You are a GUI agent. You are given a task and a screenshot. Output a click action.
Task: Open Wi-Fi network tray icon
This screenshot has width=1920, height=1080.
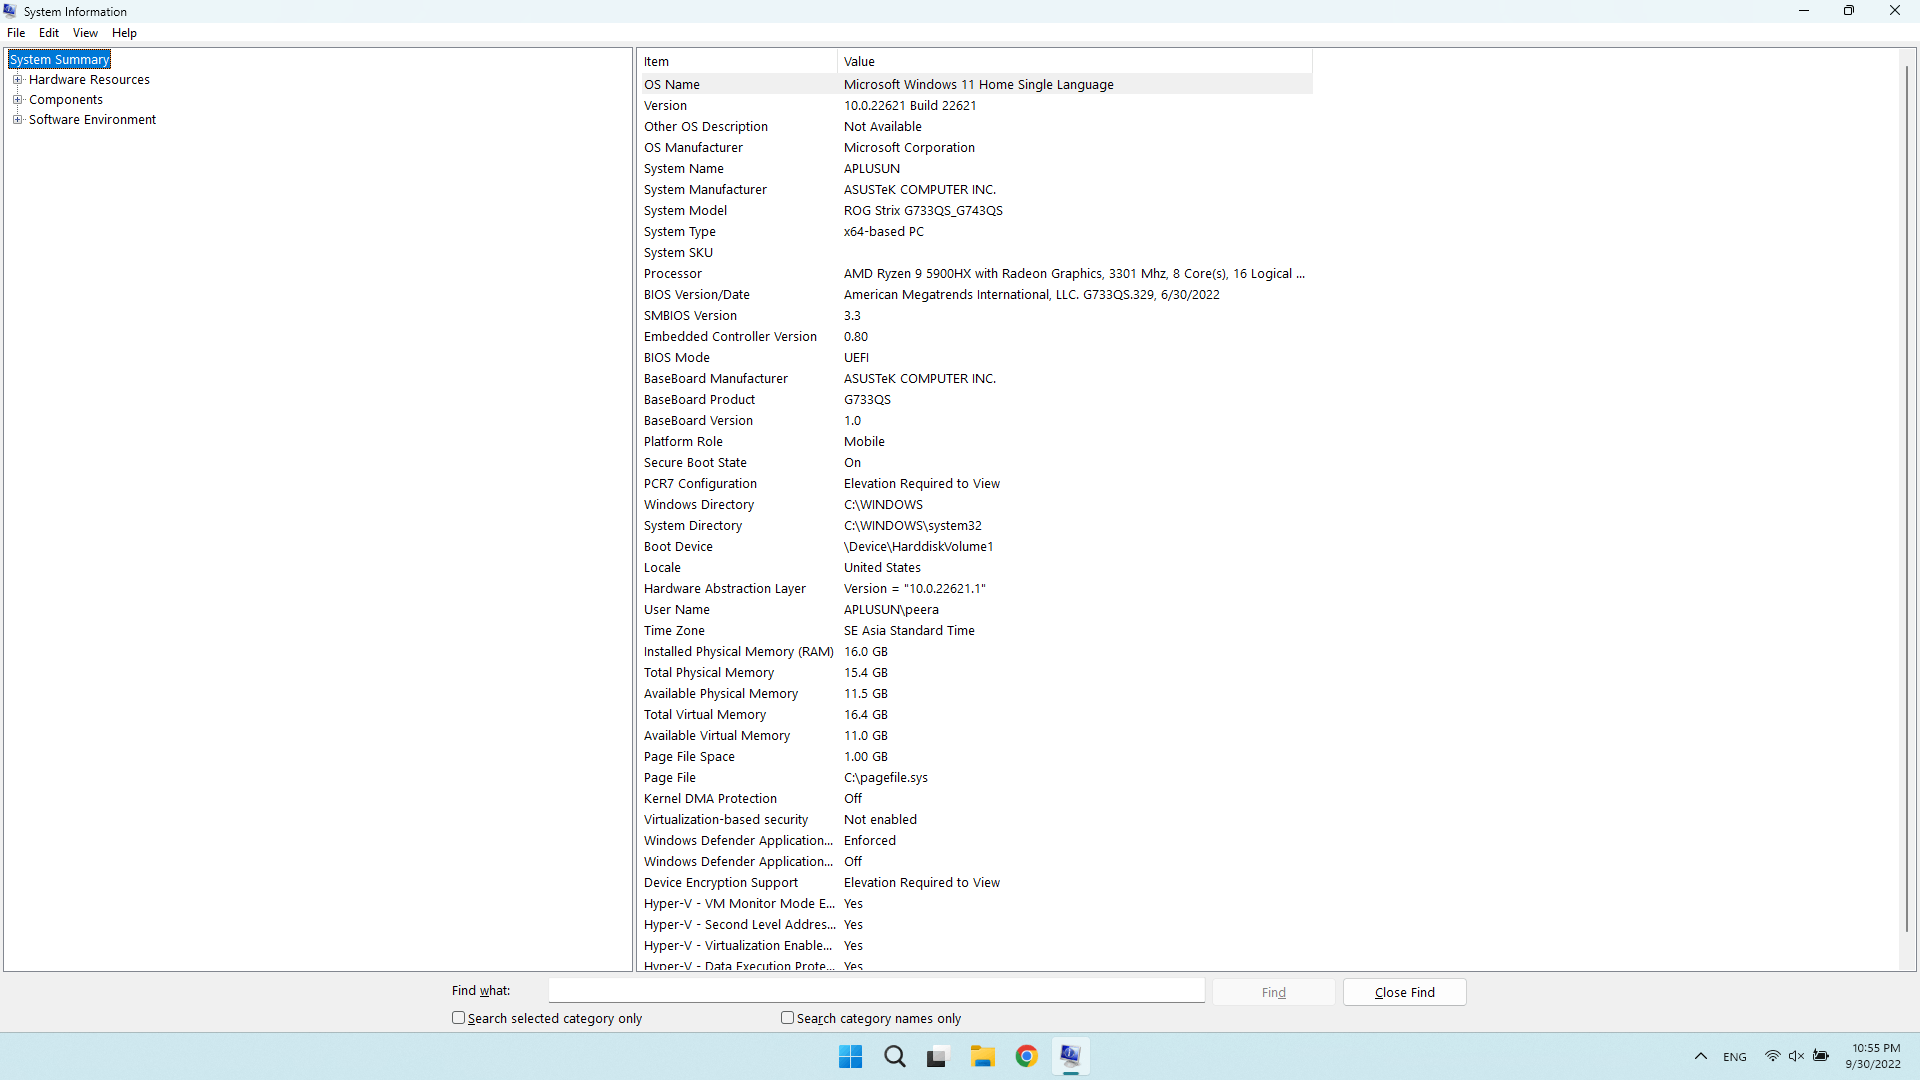(x=1772, y=1056)
